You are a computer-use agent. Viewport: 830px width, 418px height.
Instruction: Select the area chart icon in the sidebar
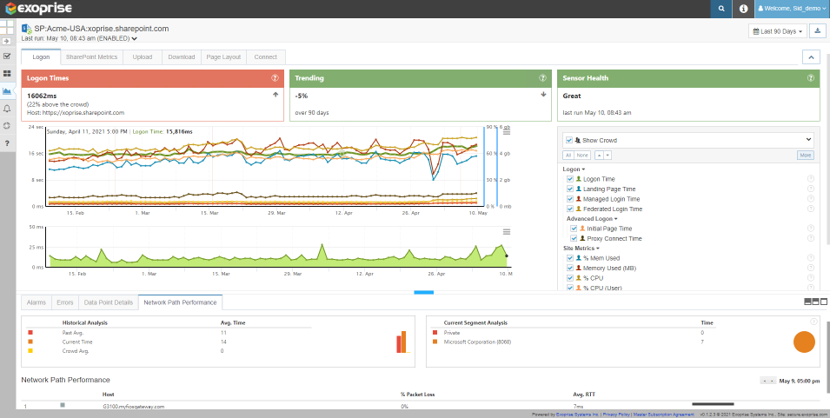point(7,91)
